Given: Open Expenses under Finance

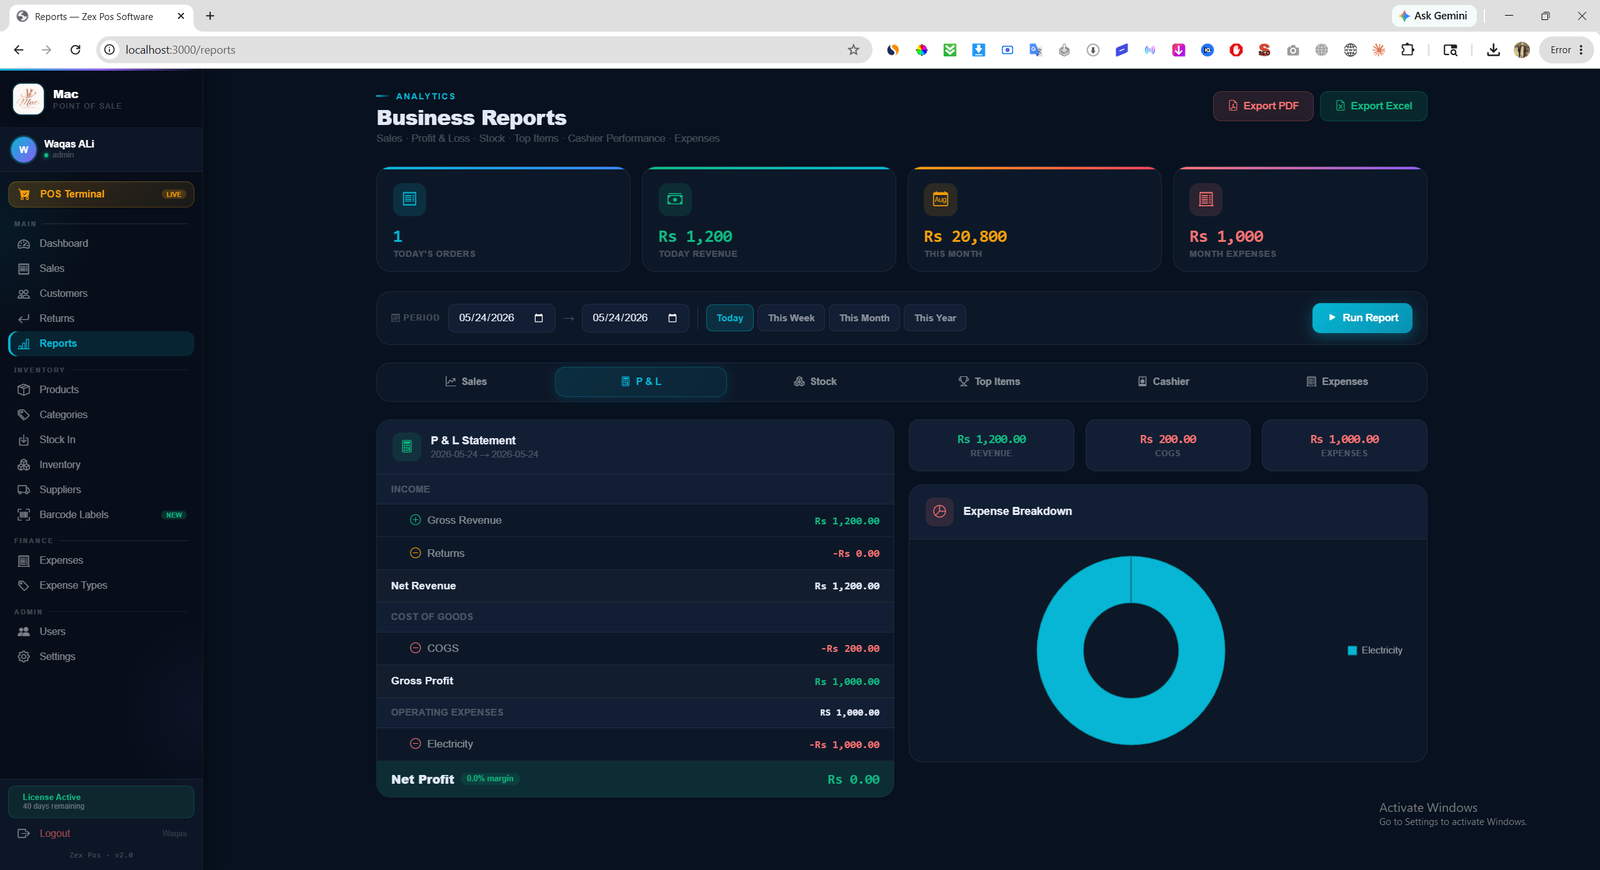Looking at the screenshot, I should [100, 560].
